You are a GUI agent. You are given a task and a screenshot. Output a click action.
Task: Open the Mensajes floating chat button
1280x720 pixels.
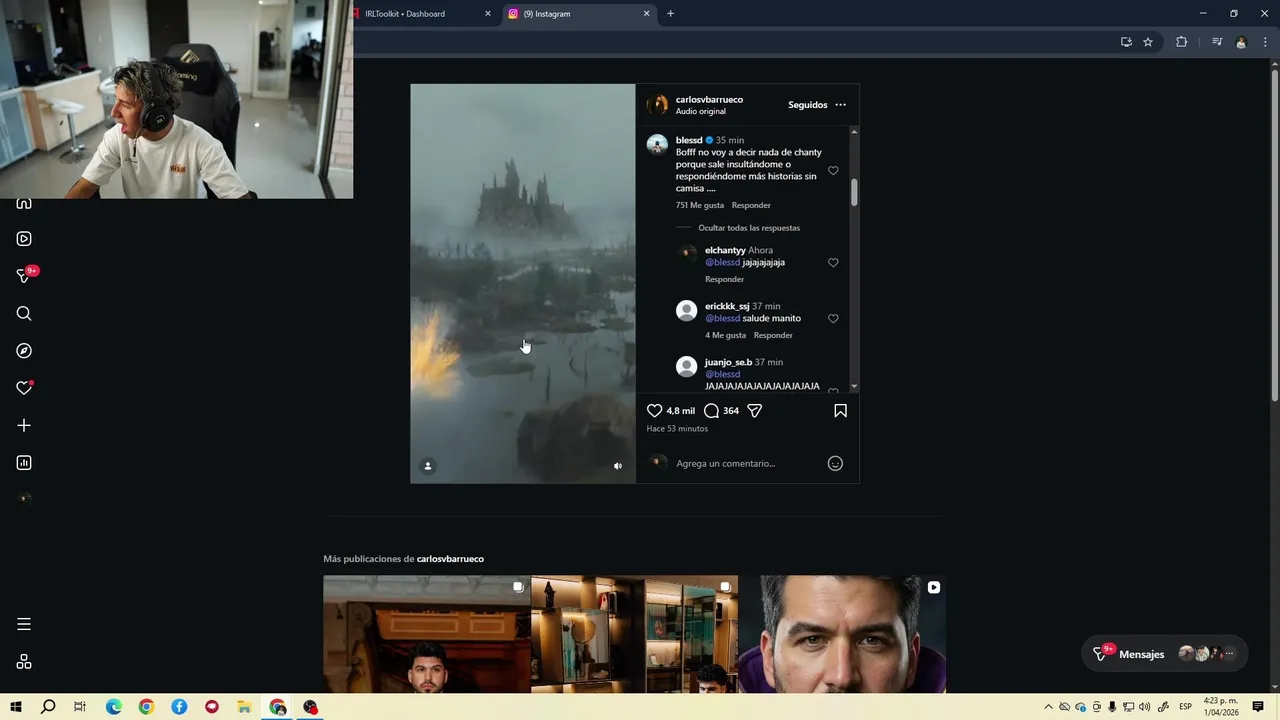pos(1165,654)
